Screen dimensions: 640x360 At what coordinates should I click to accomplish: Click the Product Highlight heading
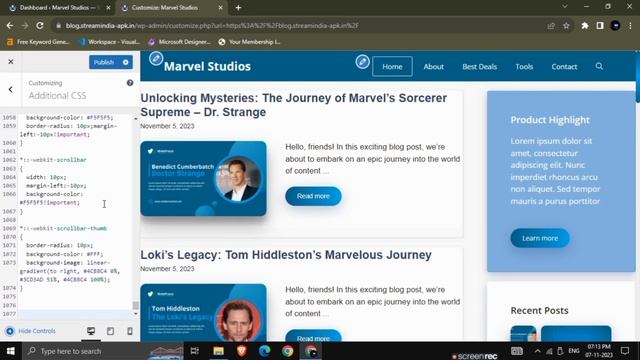tap(550, 120)
